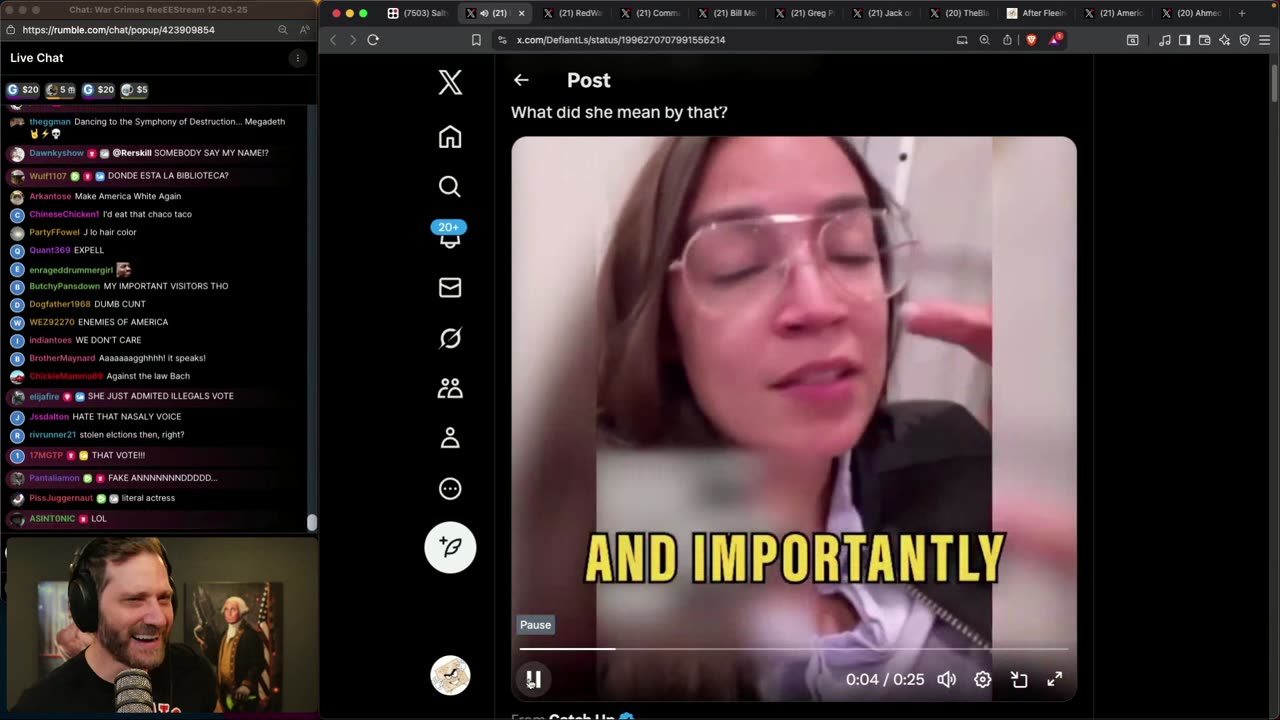Screen dimensions: 1280x720
Task: Open the music note playlist icon
Action: tap(1164, 40)
